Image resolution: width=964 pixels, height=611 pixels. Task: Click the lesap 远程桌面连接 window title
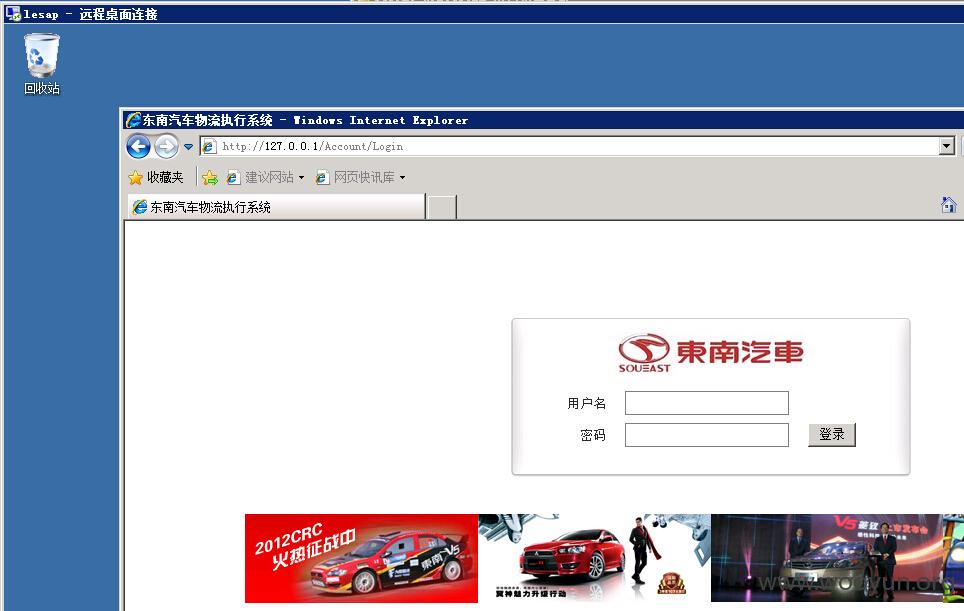point(90,14)
